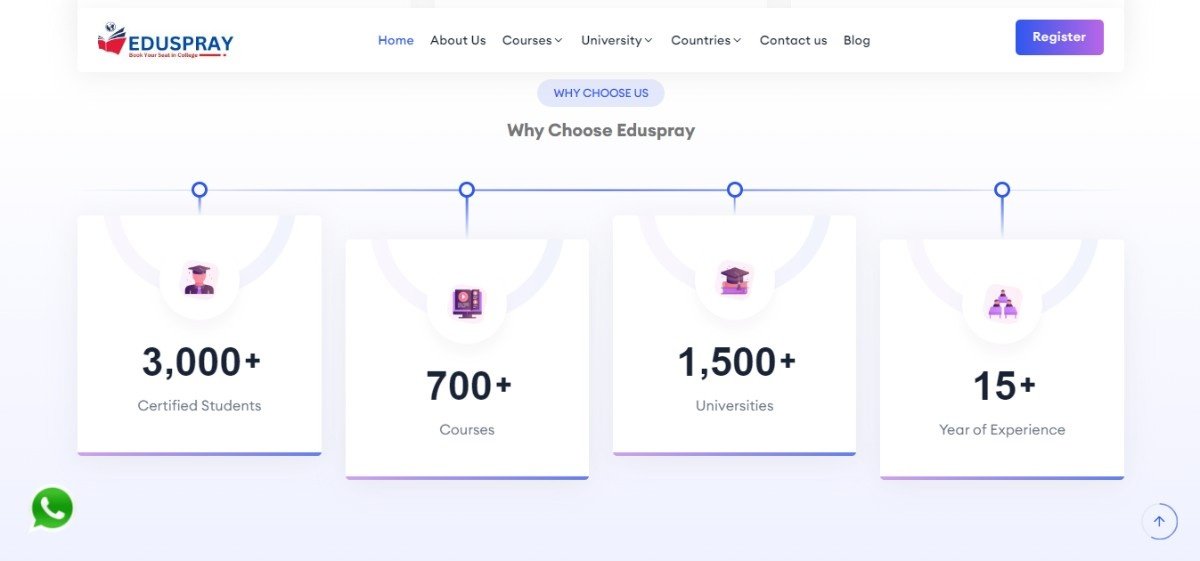Viewport: 1200px width, 561px height.
Task: Click the timeline circle above Certified Students
Action: point(199,190)
